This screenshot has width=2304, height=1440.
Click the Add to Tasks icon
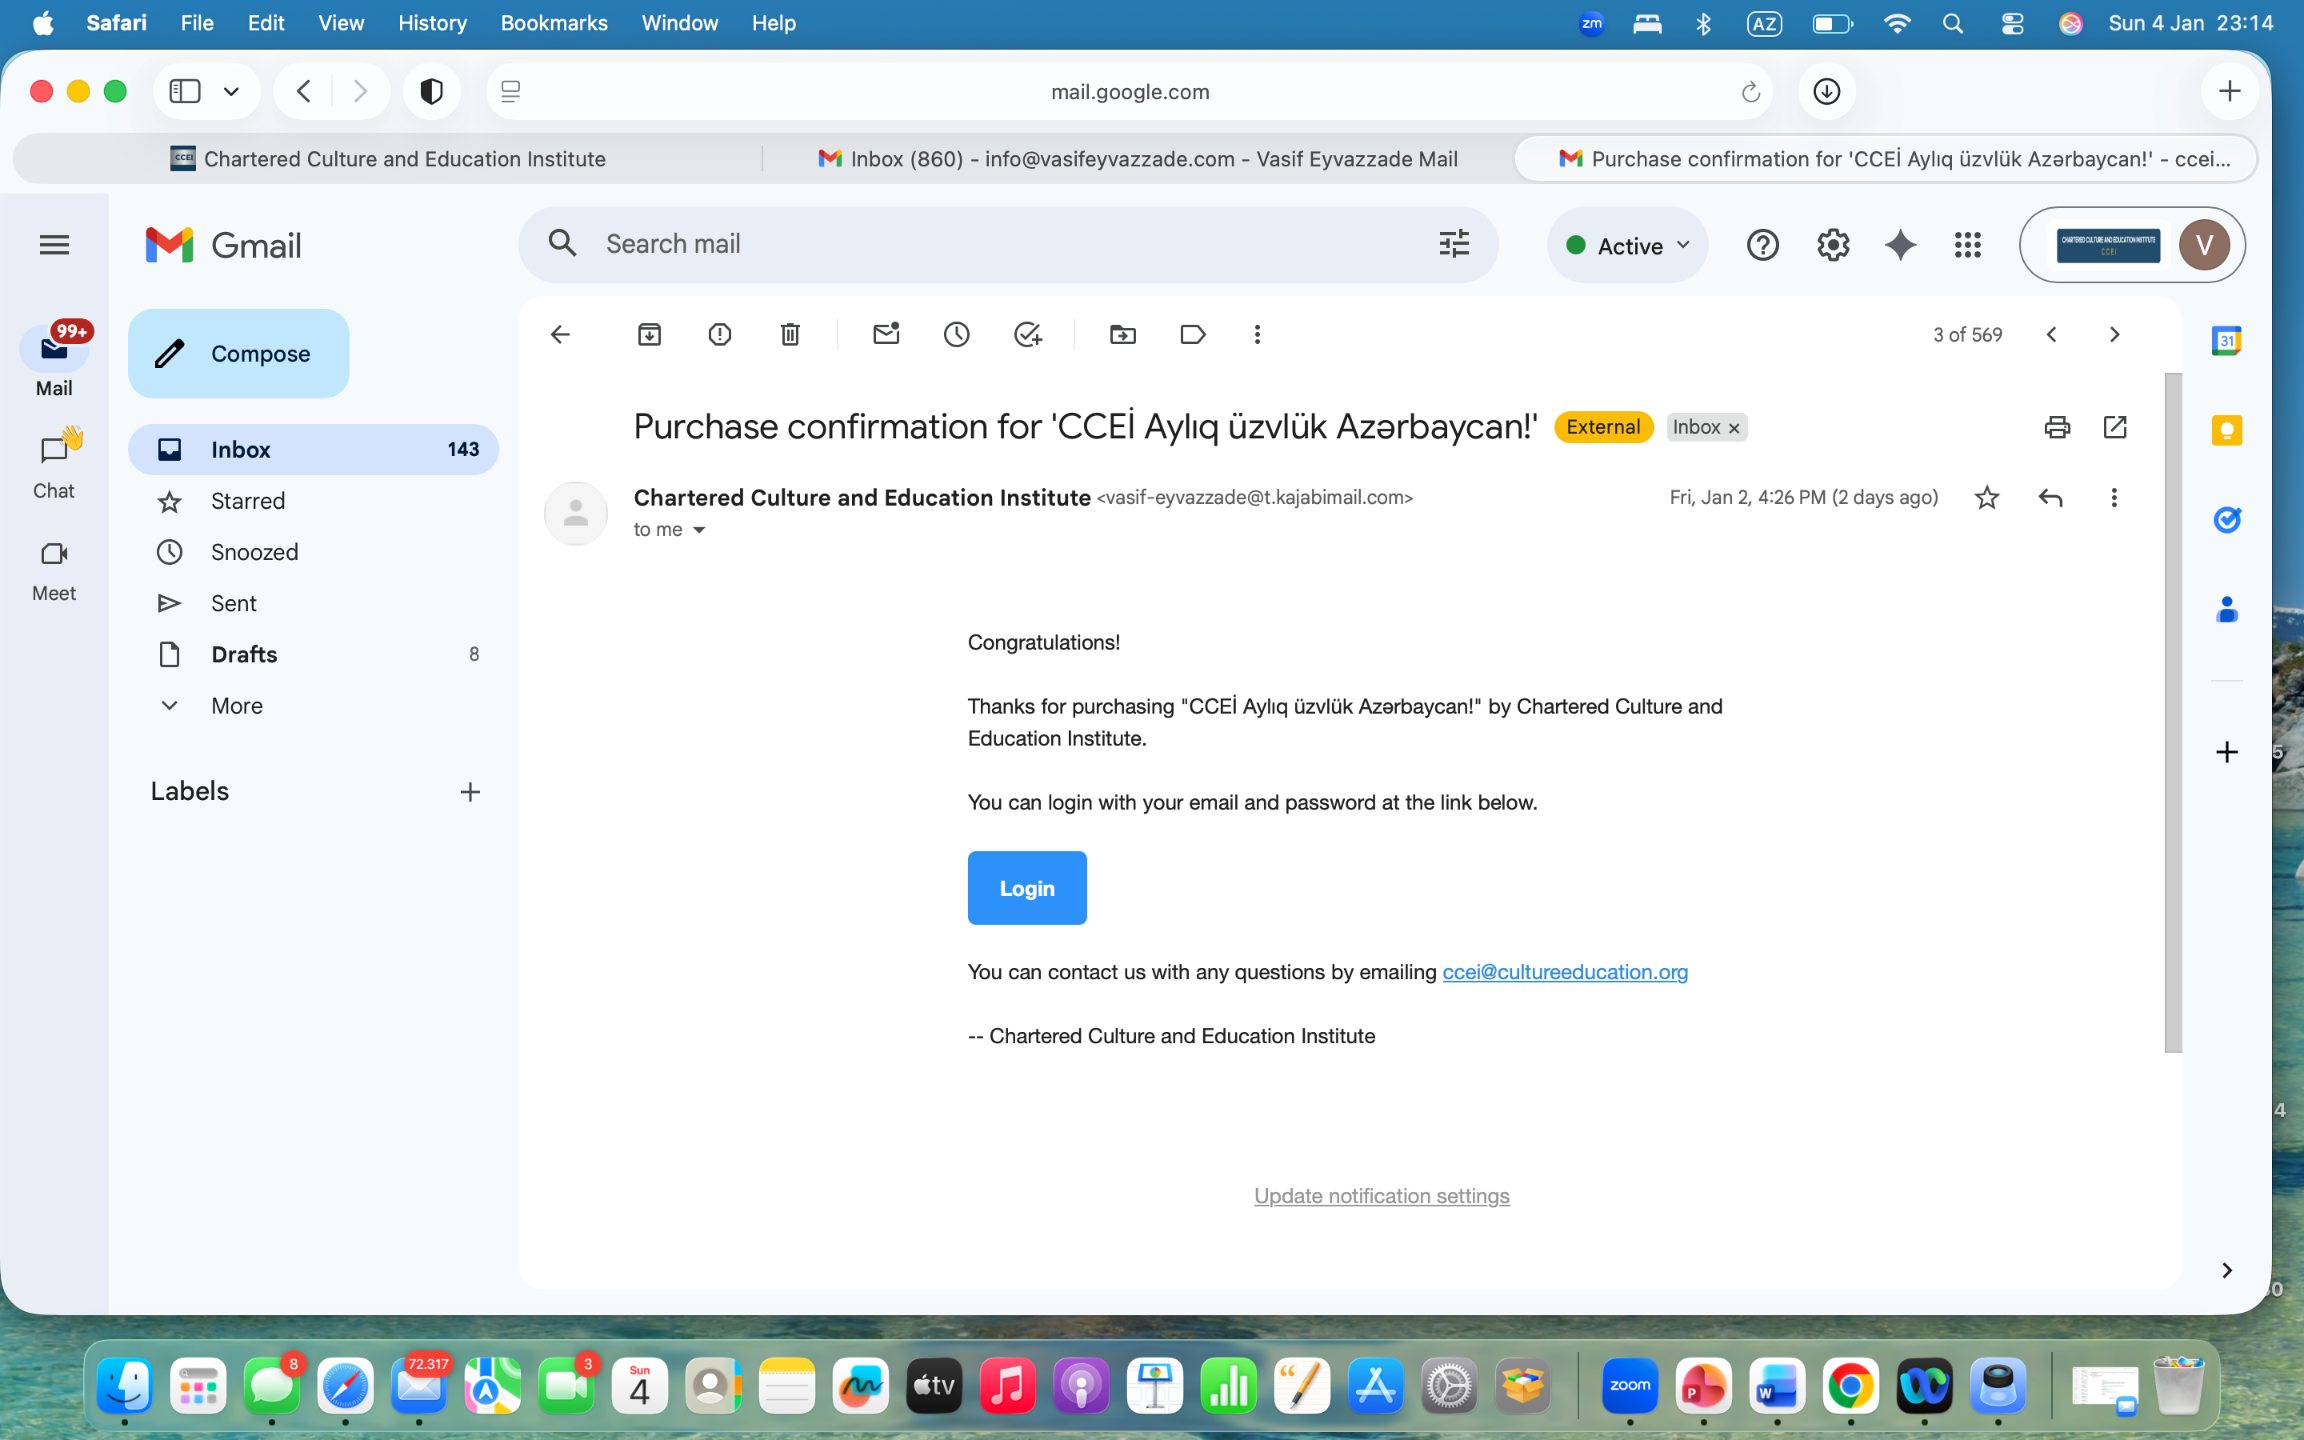(x=1027, y=334)
